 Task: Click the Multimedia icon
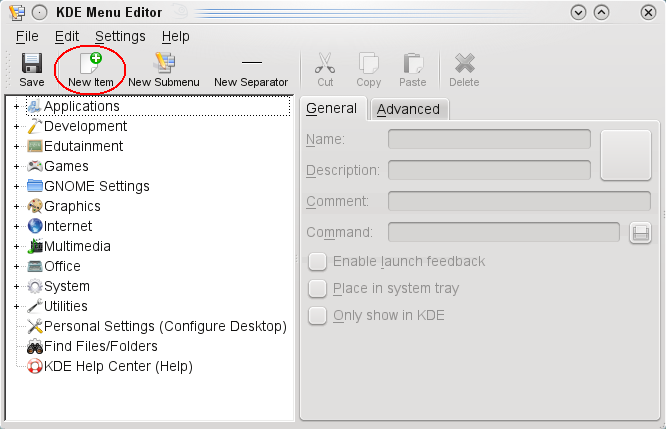34,246
